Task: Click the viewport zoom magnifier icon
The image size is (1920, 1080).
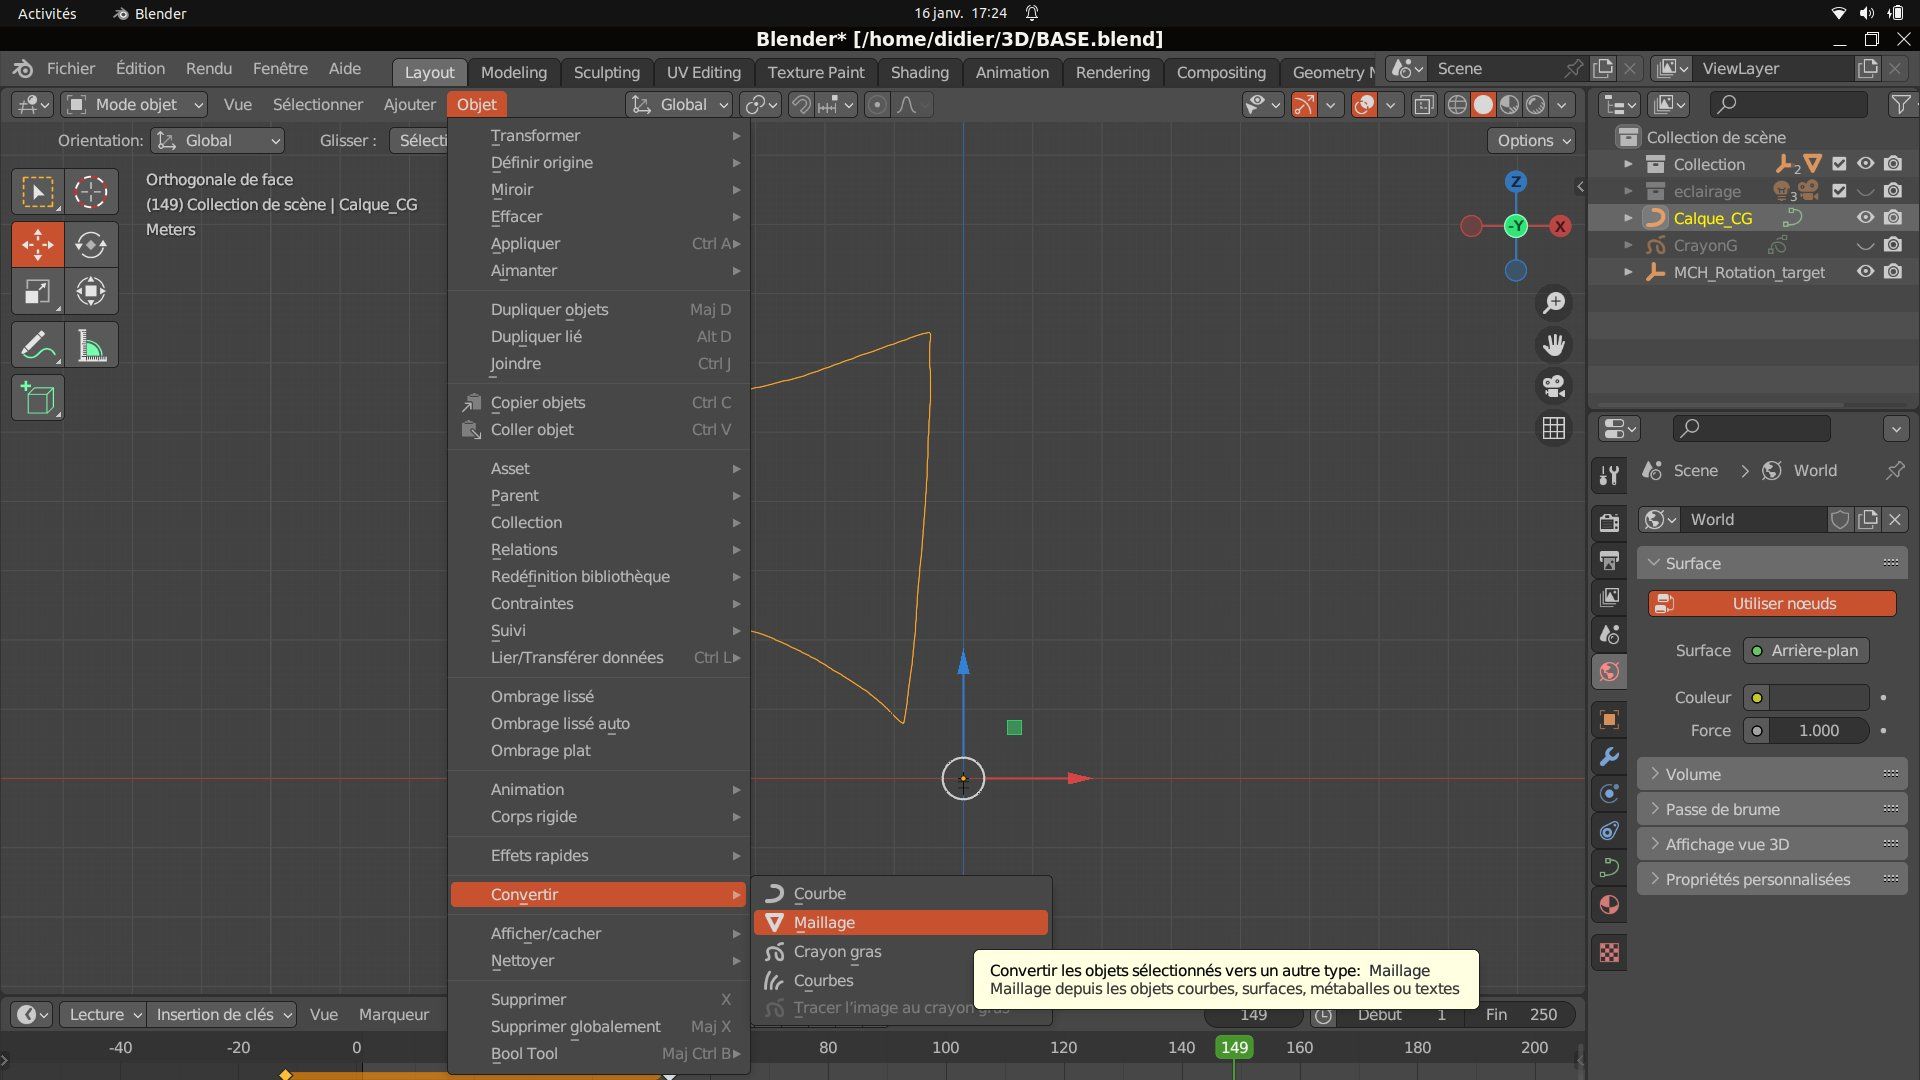Action: [1554, 302]
